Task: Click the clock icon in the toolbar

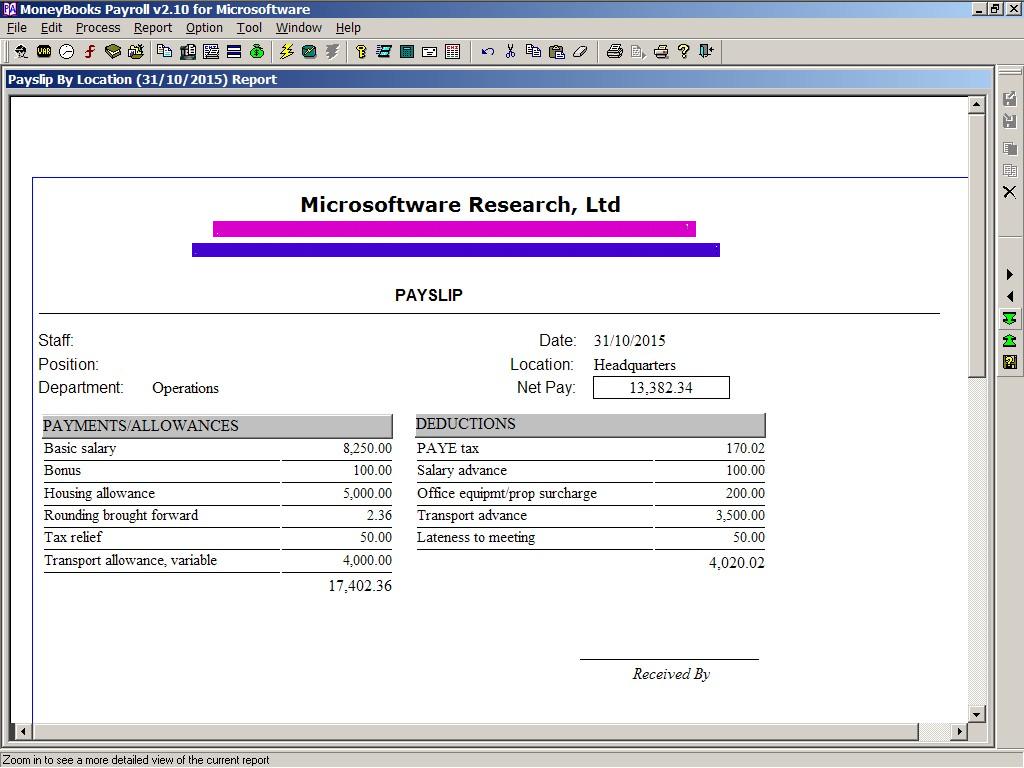Action: pos(67,51)
